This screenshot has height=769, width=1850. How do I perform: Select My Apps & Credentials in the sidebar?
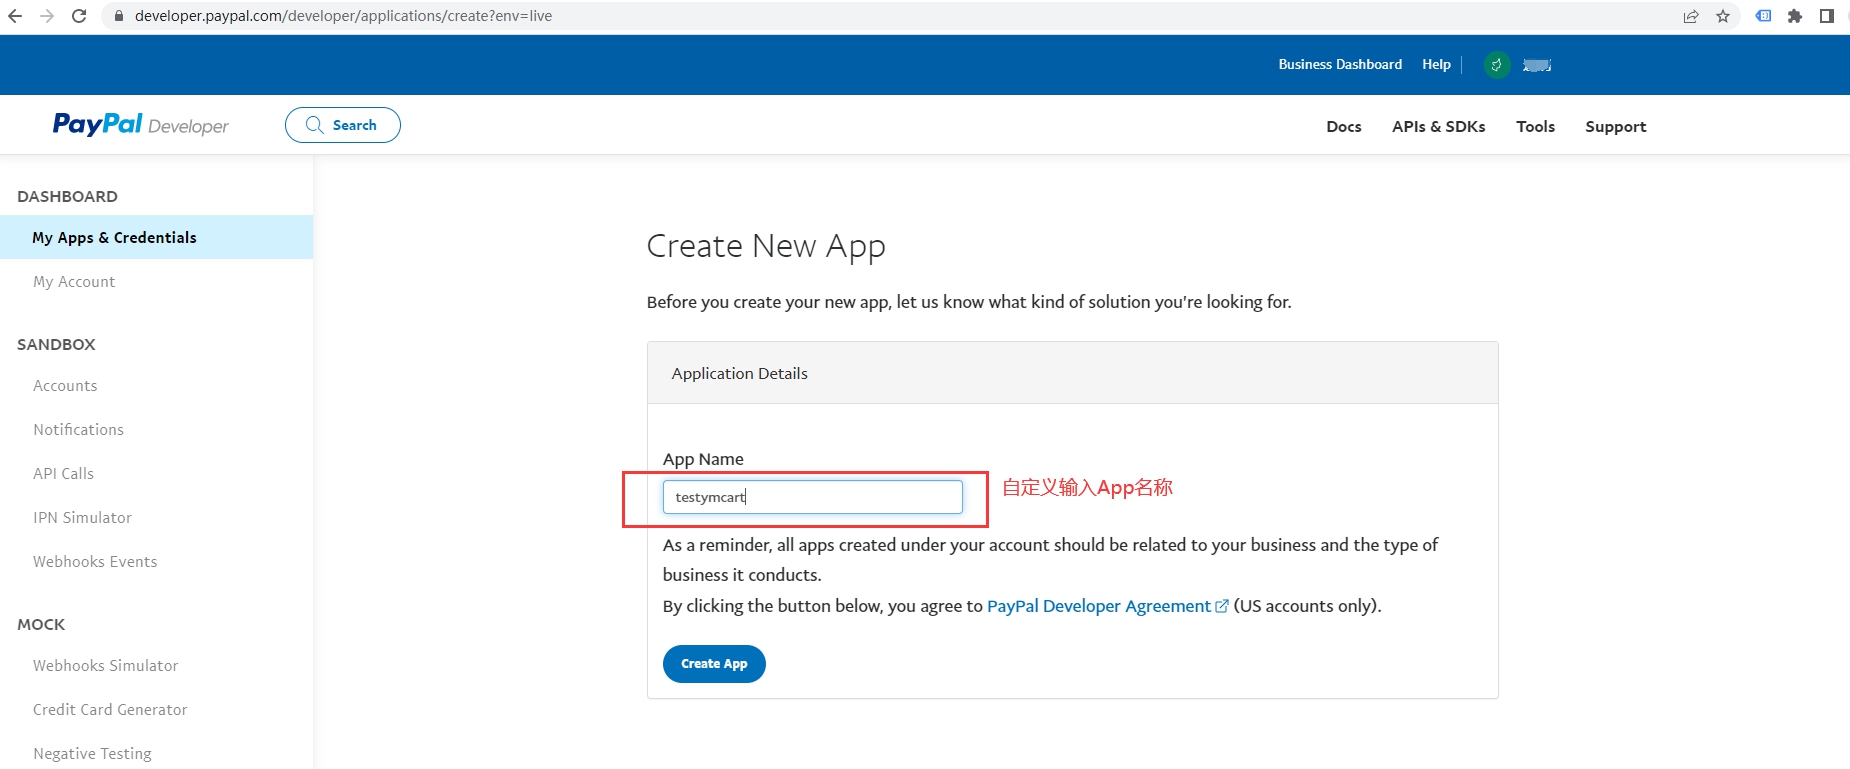pyautogui.click(x=156, y=237)
